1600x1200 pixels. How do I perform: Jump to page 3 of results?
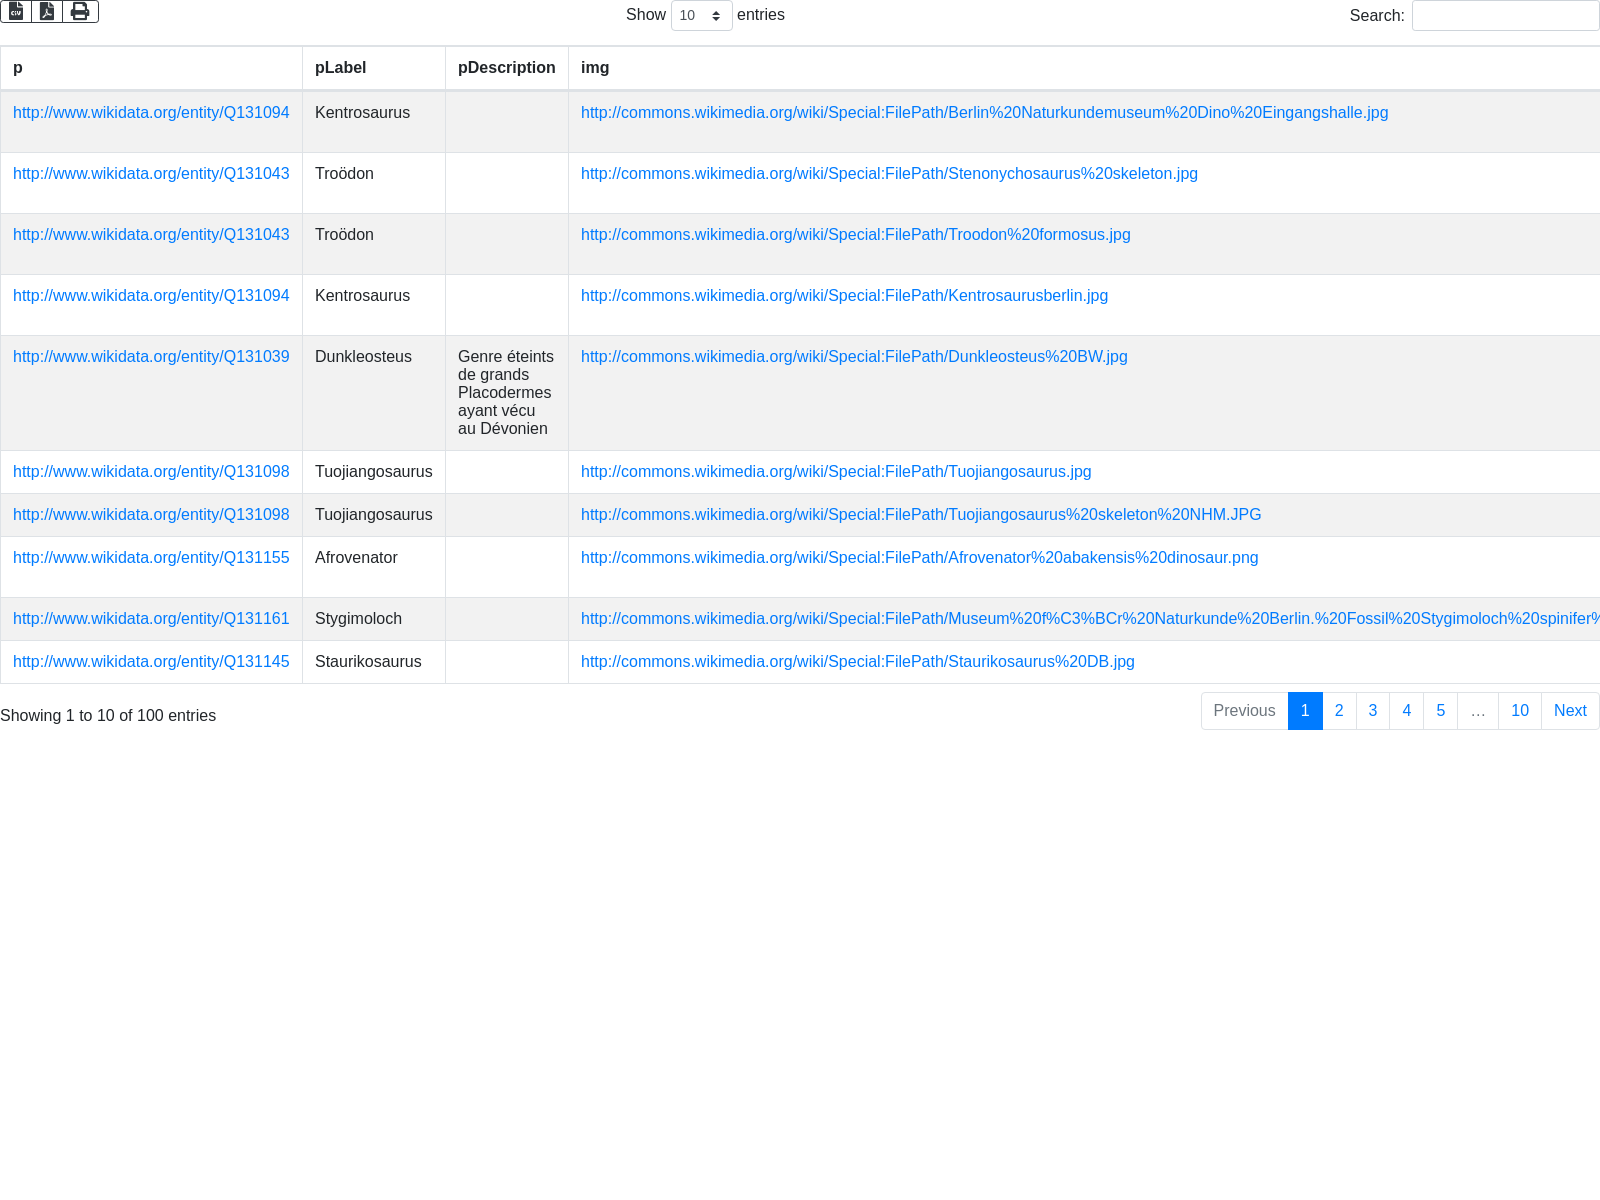click(1372, 711)
